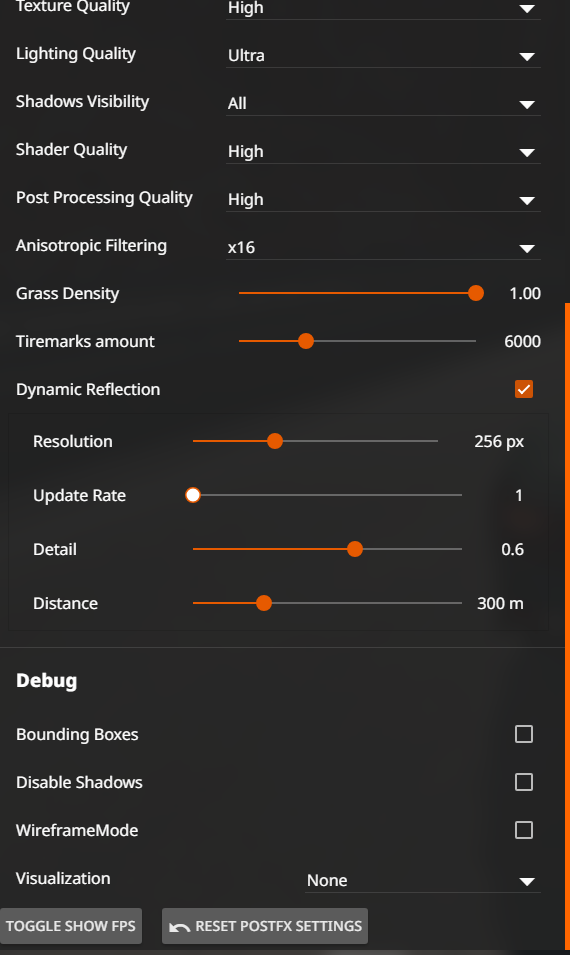This screenshot has width=570, height=955.
Task: Open the Shader Quality dropdown
Action: tap(383, 152)
